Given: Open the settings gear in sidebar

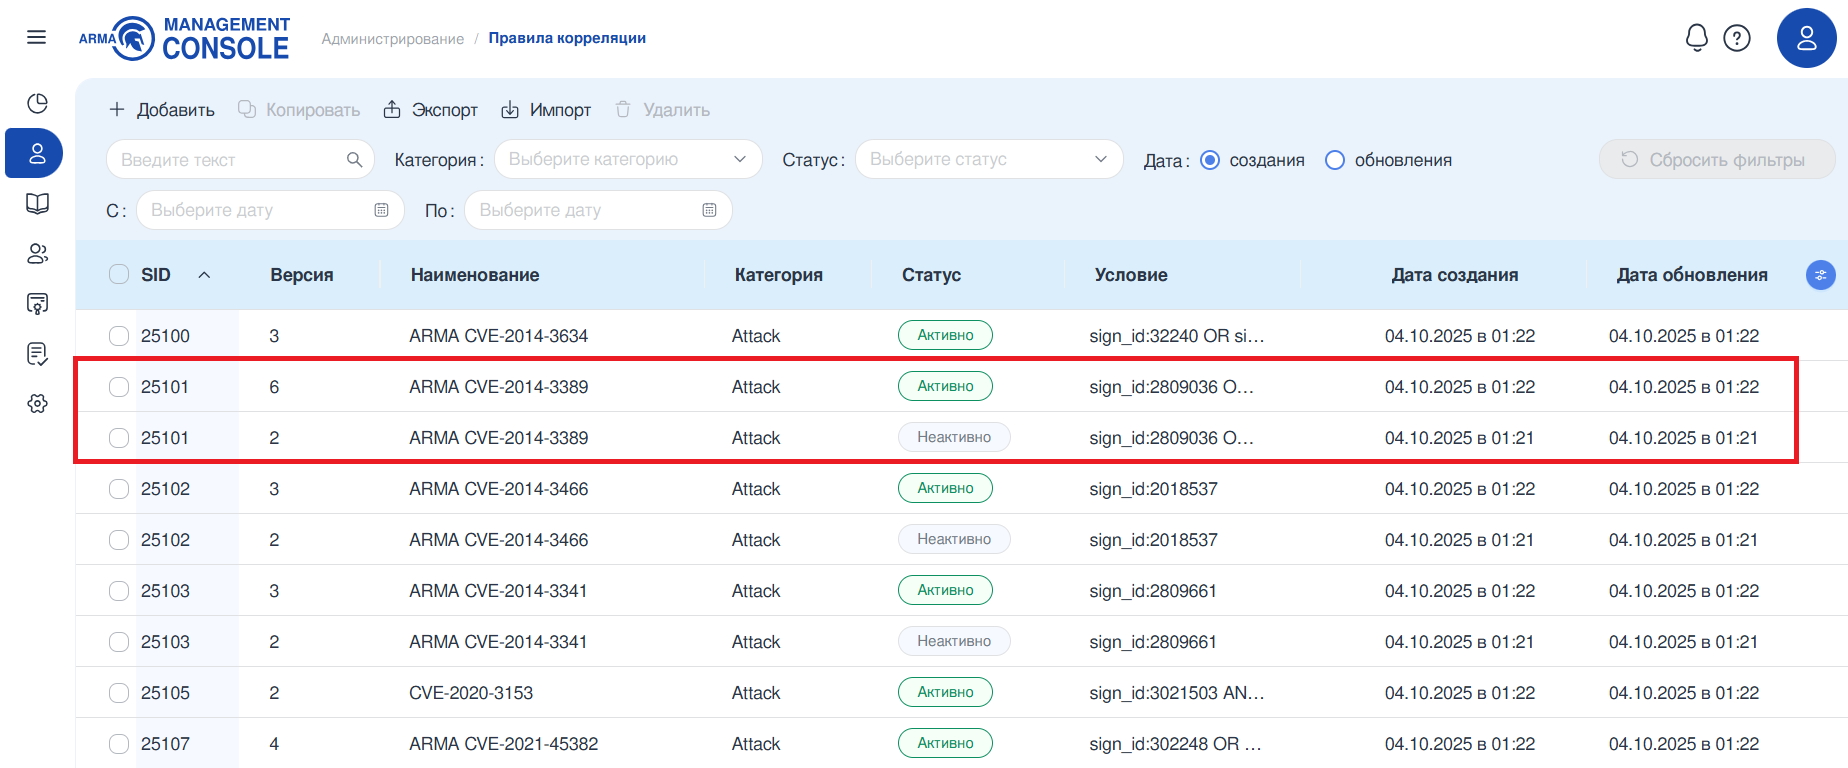Looking at the screenshot, I should 37,404.
